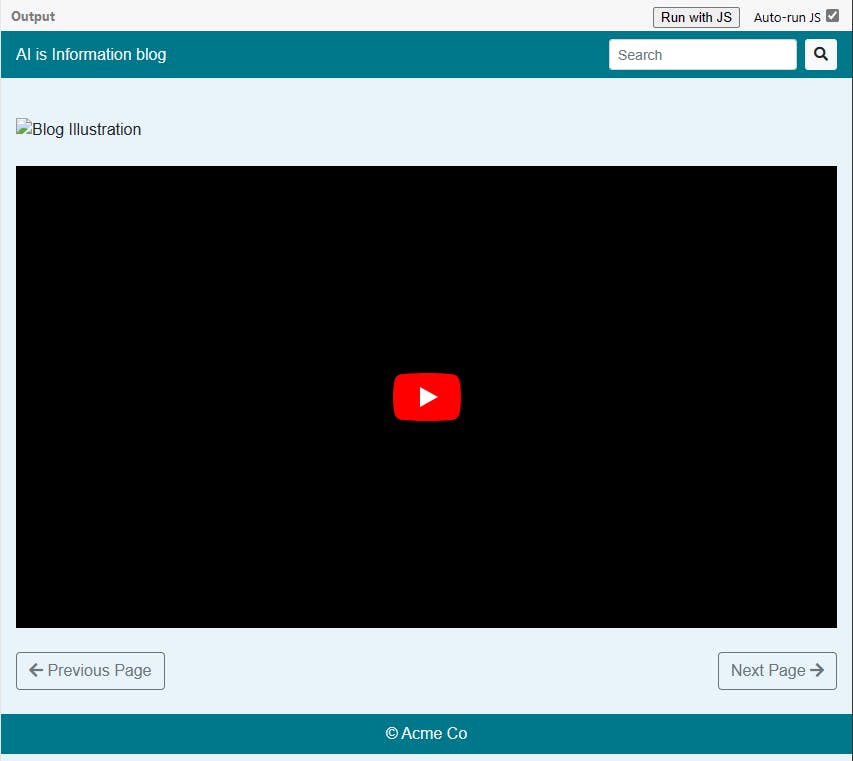Open the AI is Information blog title
Screen dimensions: 853x761
point(91,54)
